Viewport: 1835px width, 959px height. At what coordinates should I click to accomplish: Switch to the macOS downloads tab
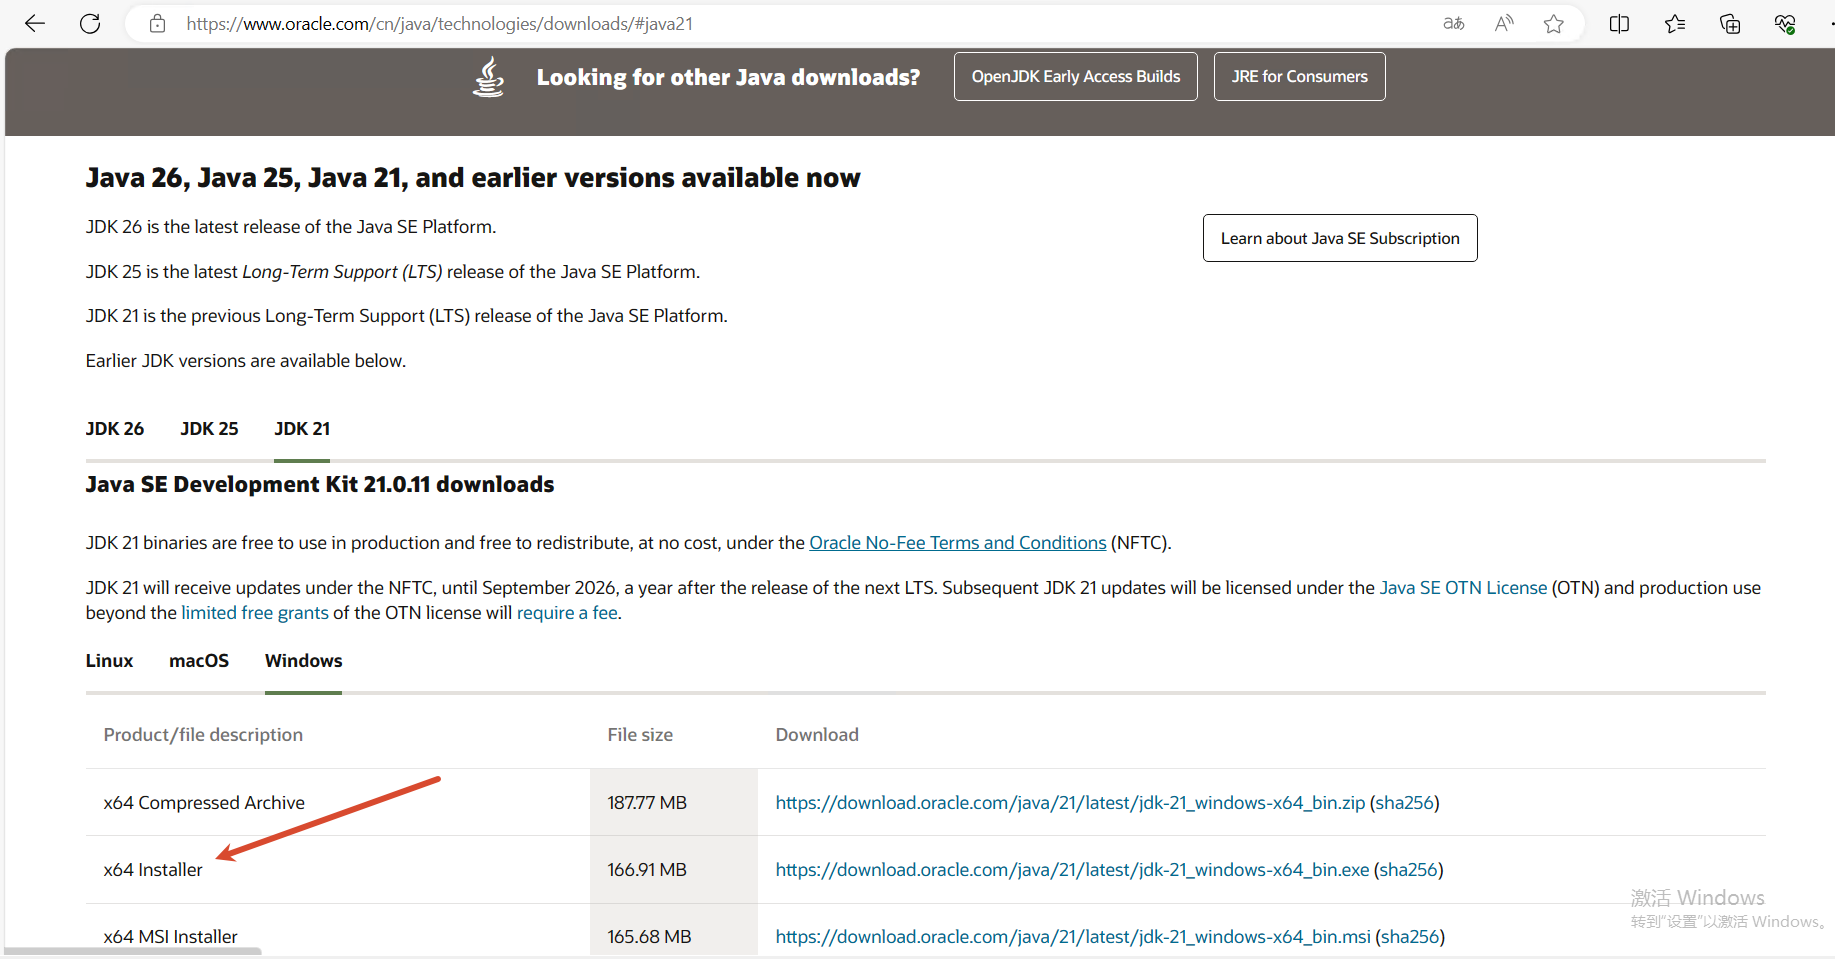coord(199,661)
